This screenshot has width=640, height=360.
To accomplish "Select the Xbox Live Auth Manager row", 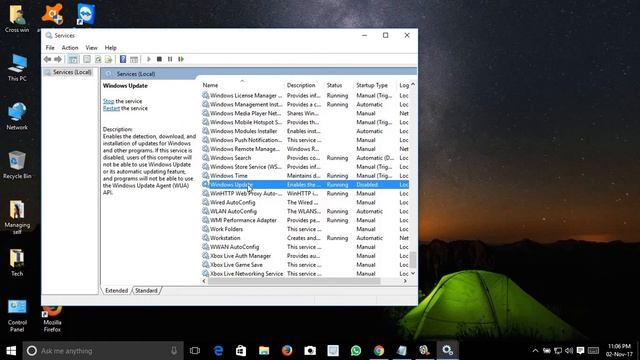I will [305, 256].
